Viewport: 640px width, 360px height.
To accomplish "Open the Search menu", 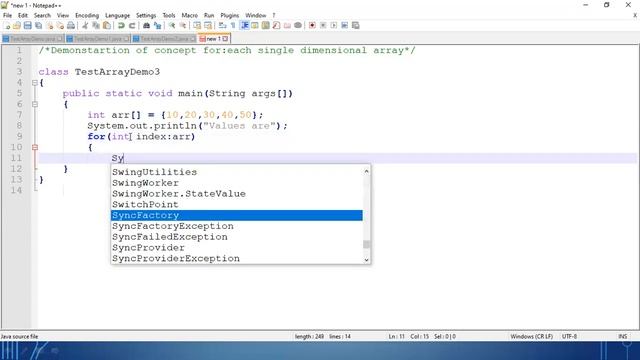I will tap(42, 16).
